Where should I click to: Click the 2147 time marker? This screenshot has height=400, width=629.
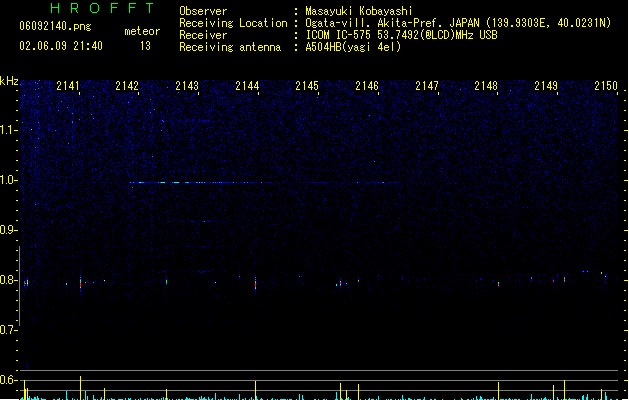pyautogui.click(x=427, y=86)
